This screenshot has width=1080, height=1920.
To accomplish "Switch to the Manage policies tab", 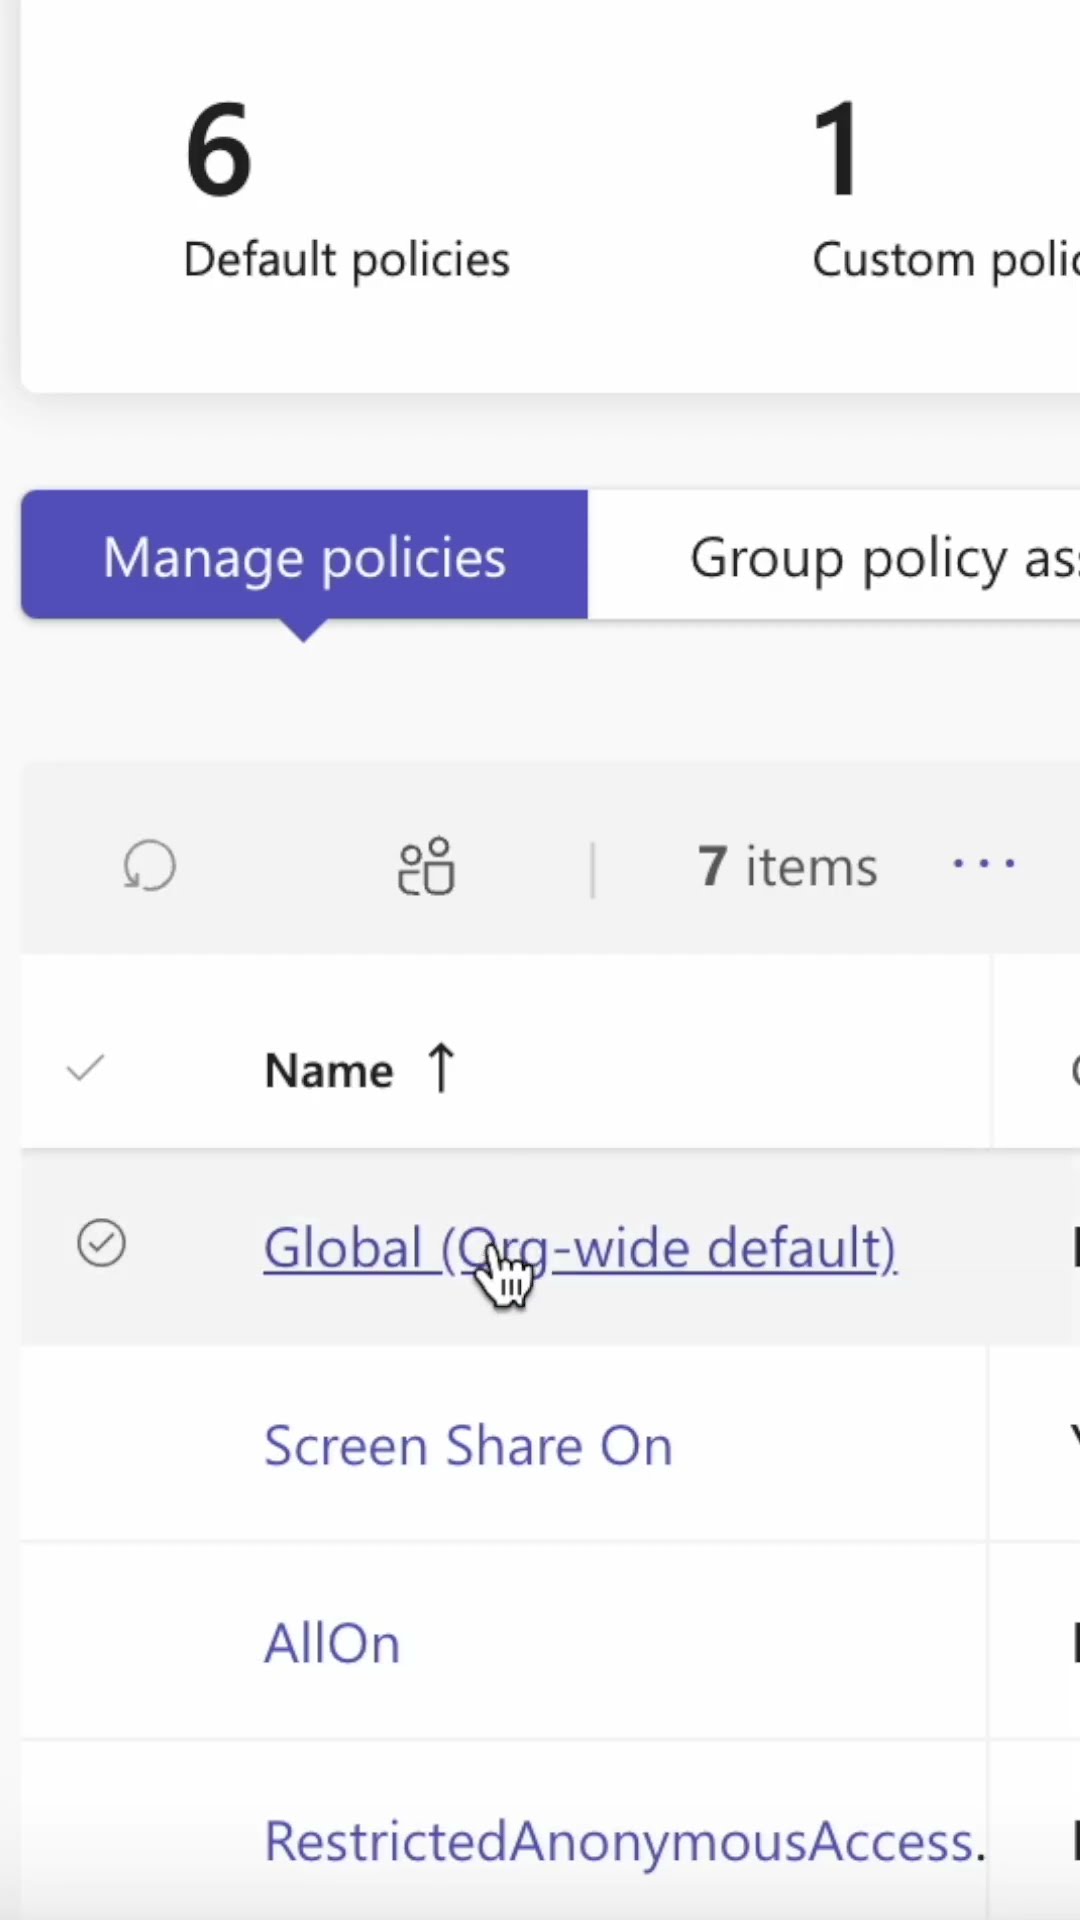I will 304,556.
